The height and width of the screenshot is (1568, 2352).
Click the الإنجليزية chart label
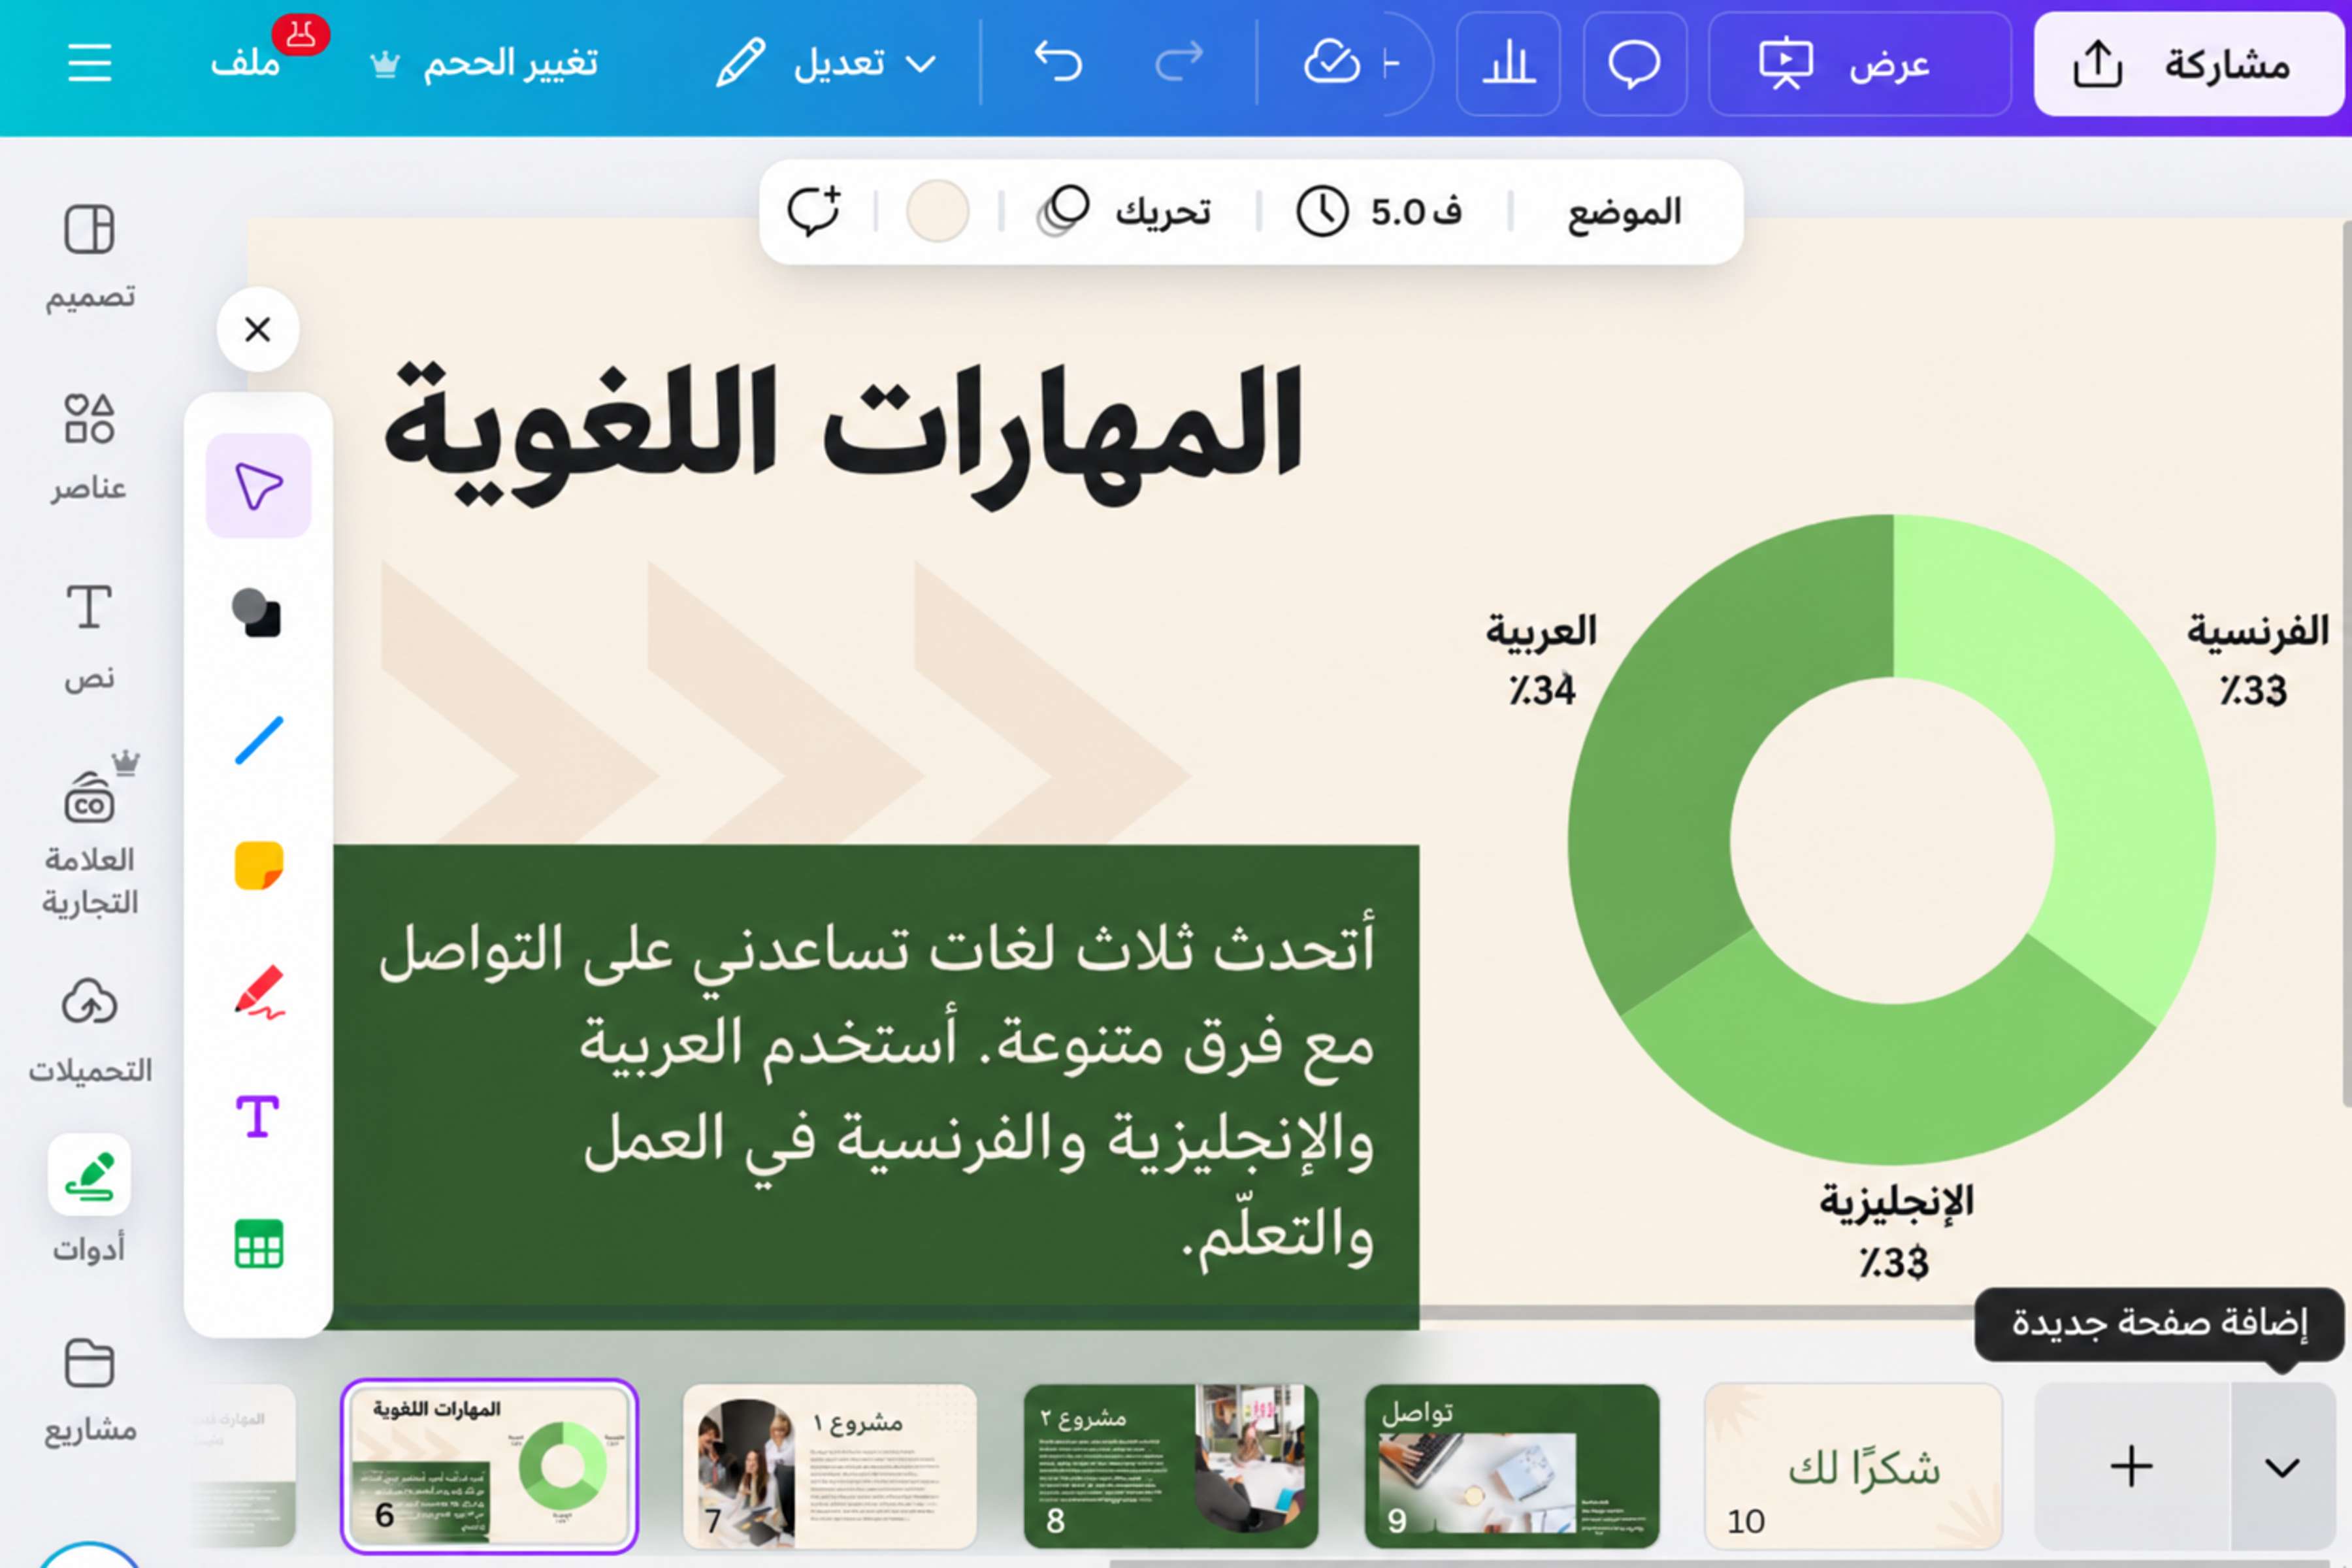pyautogui.click(x=1896, y=1201)
